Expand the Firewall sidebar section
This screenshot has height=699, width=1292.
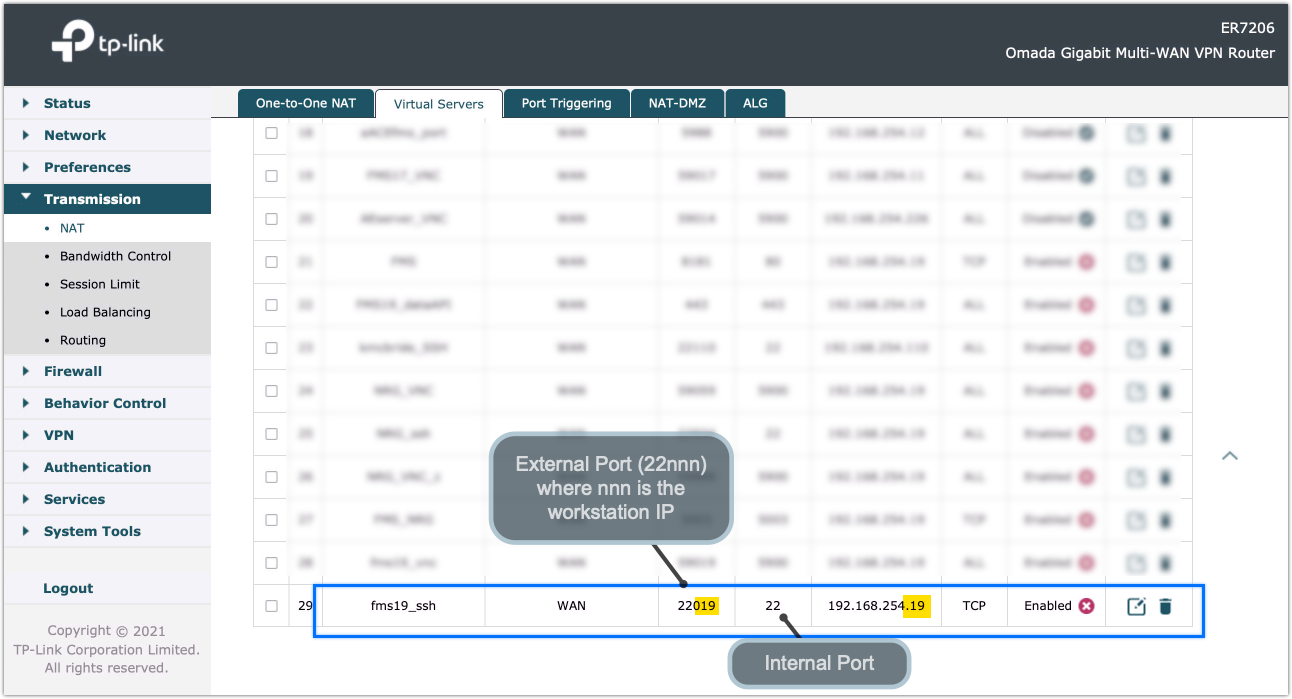[x=107, y=371]
